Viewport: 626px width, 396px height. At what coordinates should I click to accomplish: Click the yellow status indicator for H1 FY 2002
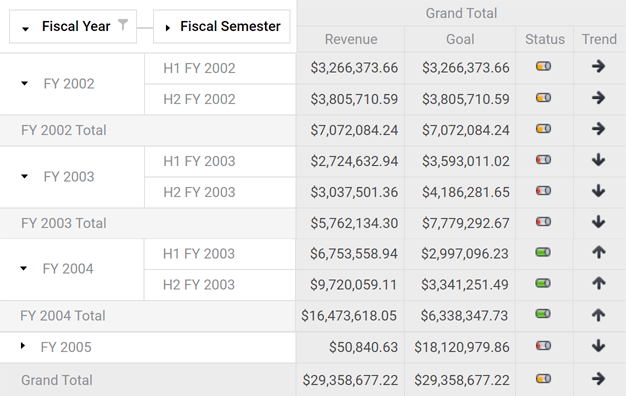point(543,66)
